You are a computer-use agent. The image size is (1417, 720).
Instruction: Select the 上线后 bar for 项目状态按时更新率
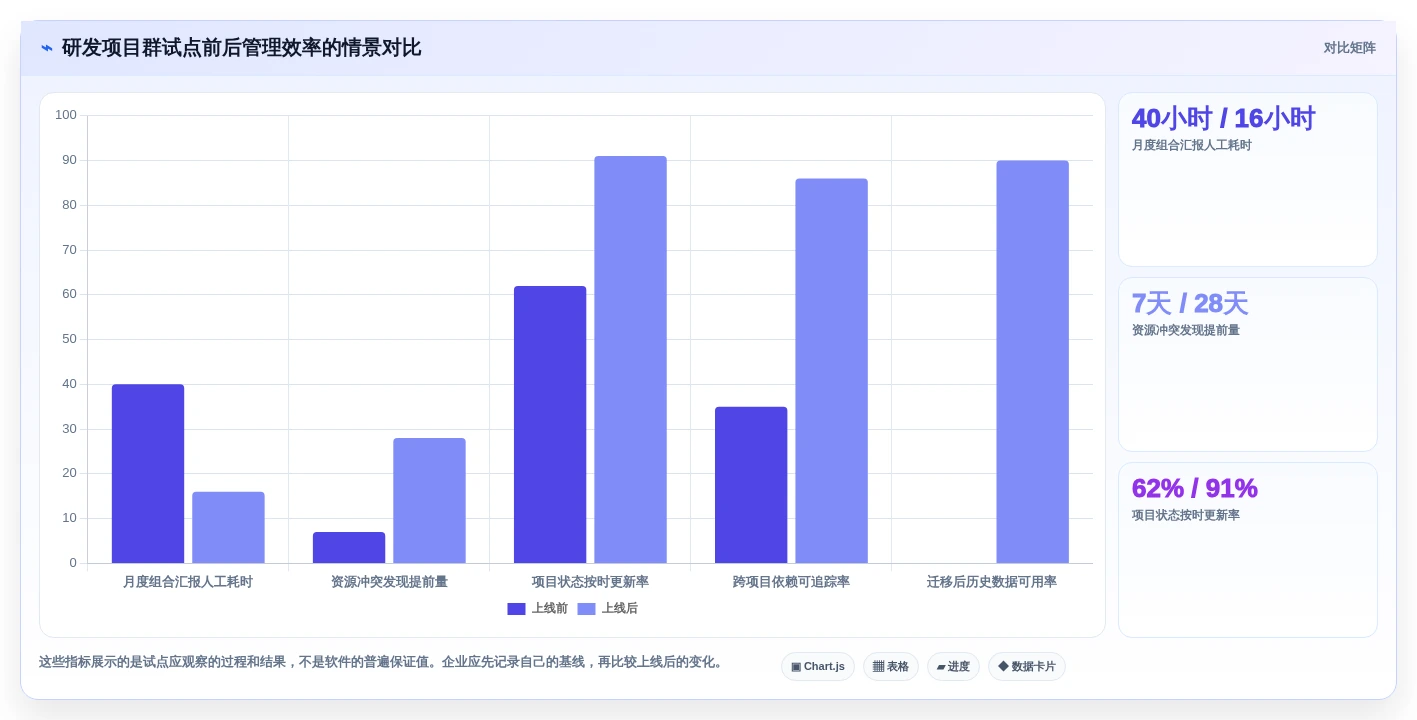pyautogui.click(x=630, y=359)
